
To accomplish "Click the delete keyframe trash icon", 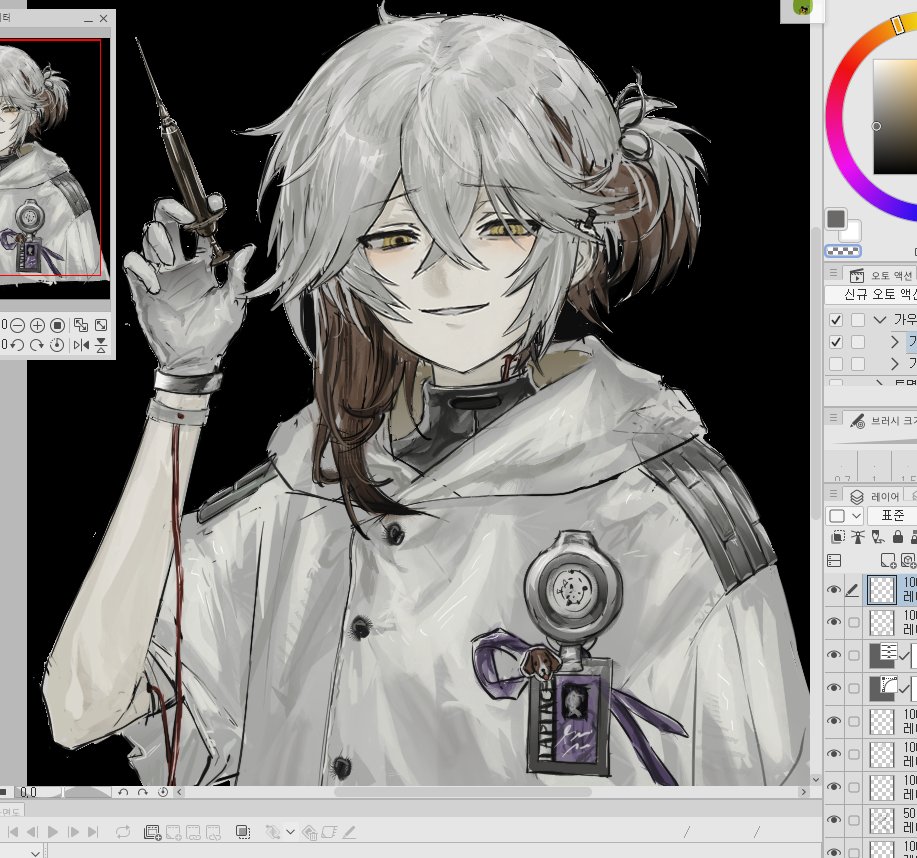I will pos(310,832).
